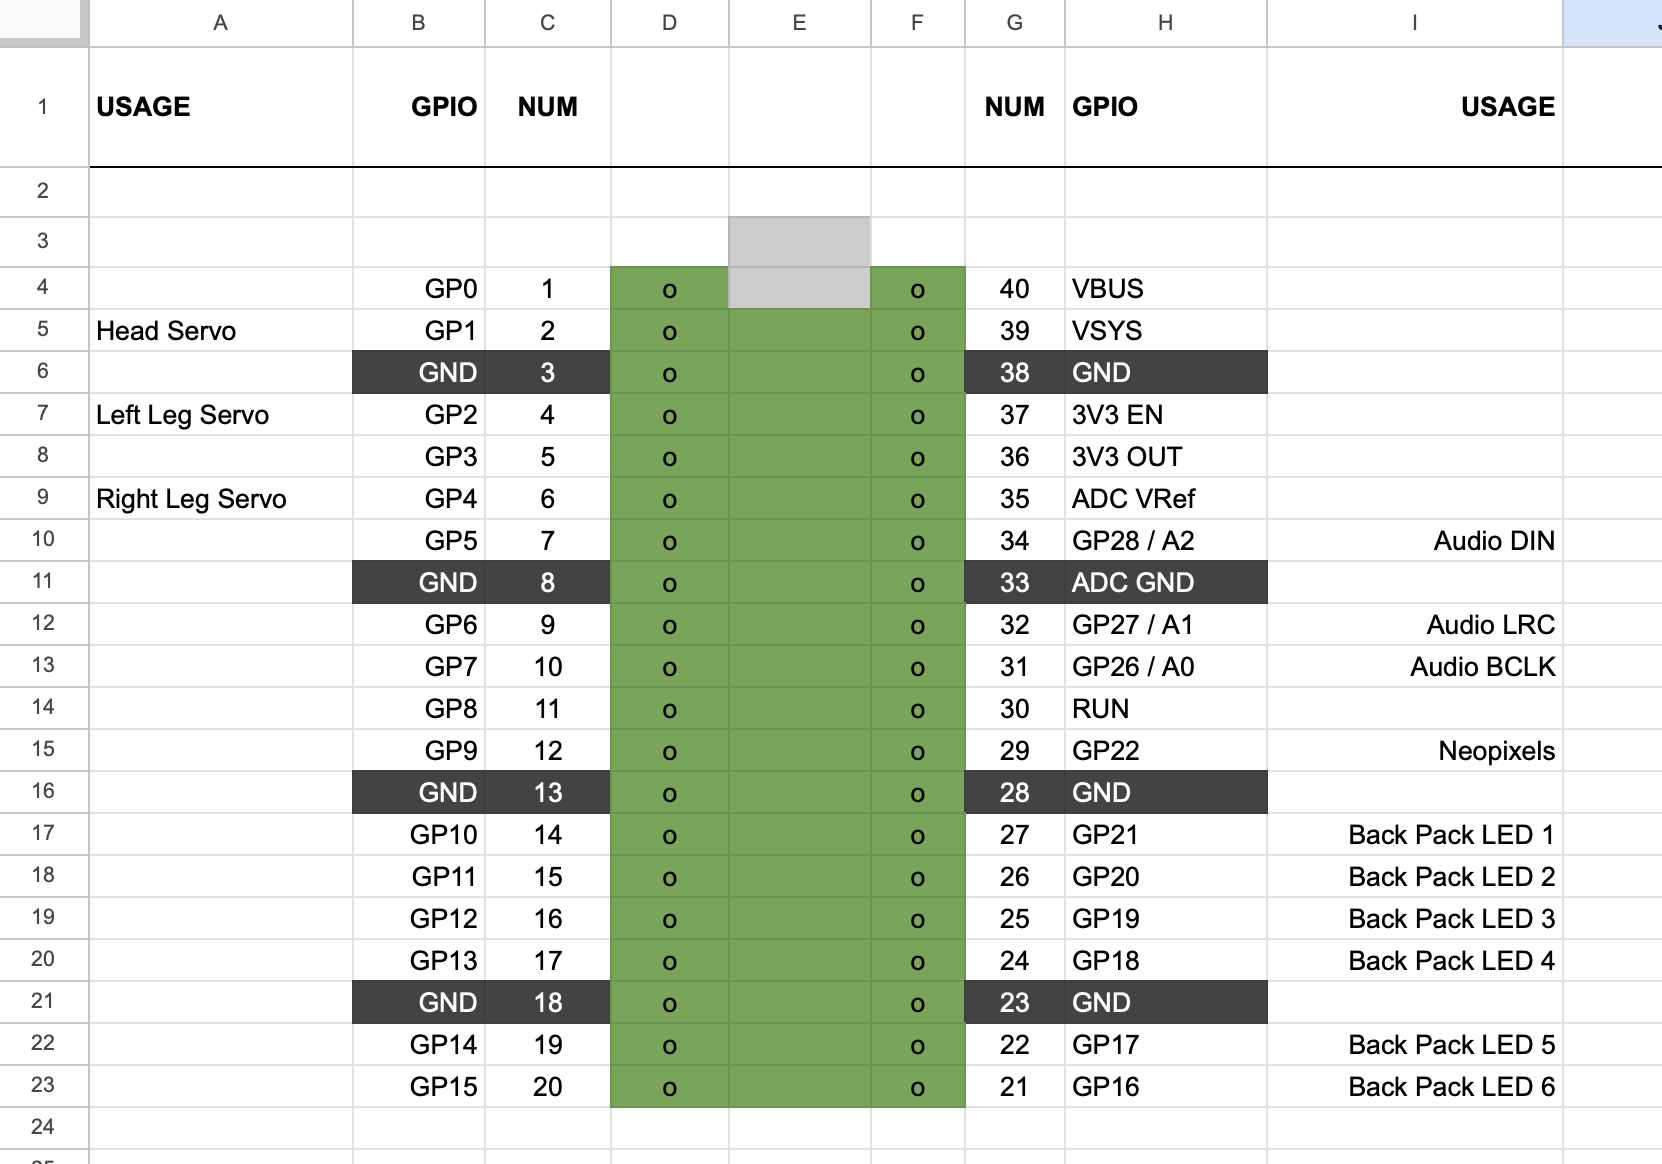The width and height of the screenshot is (1662, 1164).
Task: Click the 3V3 OUT cell
Action: 1166,456
